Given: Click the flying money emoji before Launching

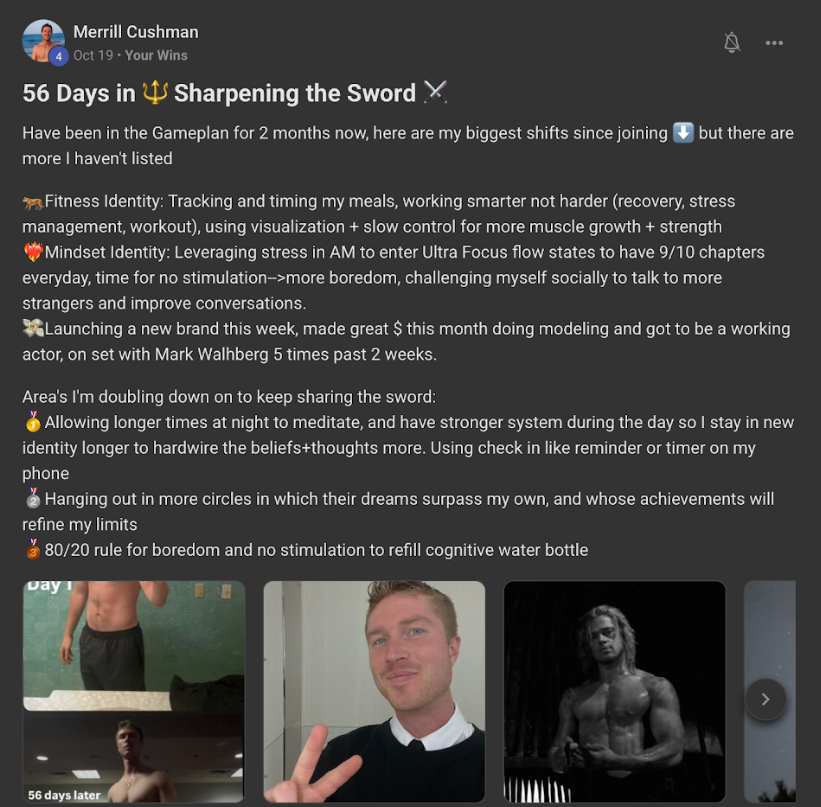Looking at the screenshot, I should 33,328.
